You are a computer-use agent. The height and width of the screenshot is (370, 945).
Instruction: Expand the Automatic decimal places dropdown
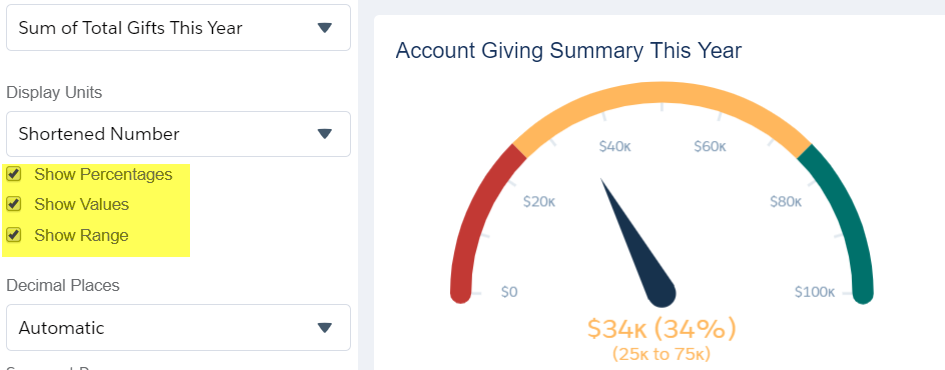point(178,327)
